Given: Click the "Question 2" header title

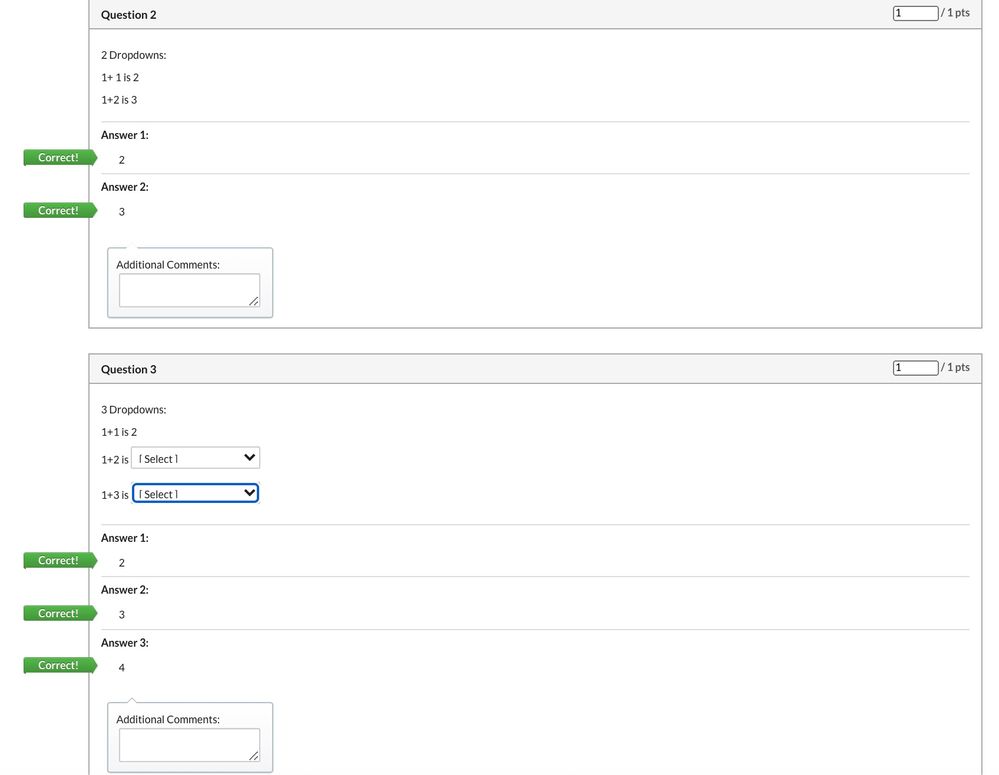Looking at the screenshot, I should click(128, 15).
